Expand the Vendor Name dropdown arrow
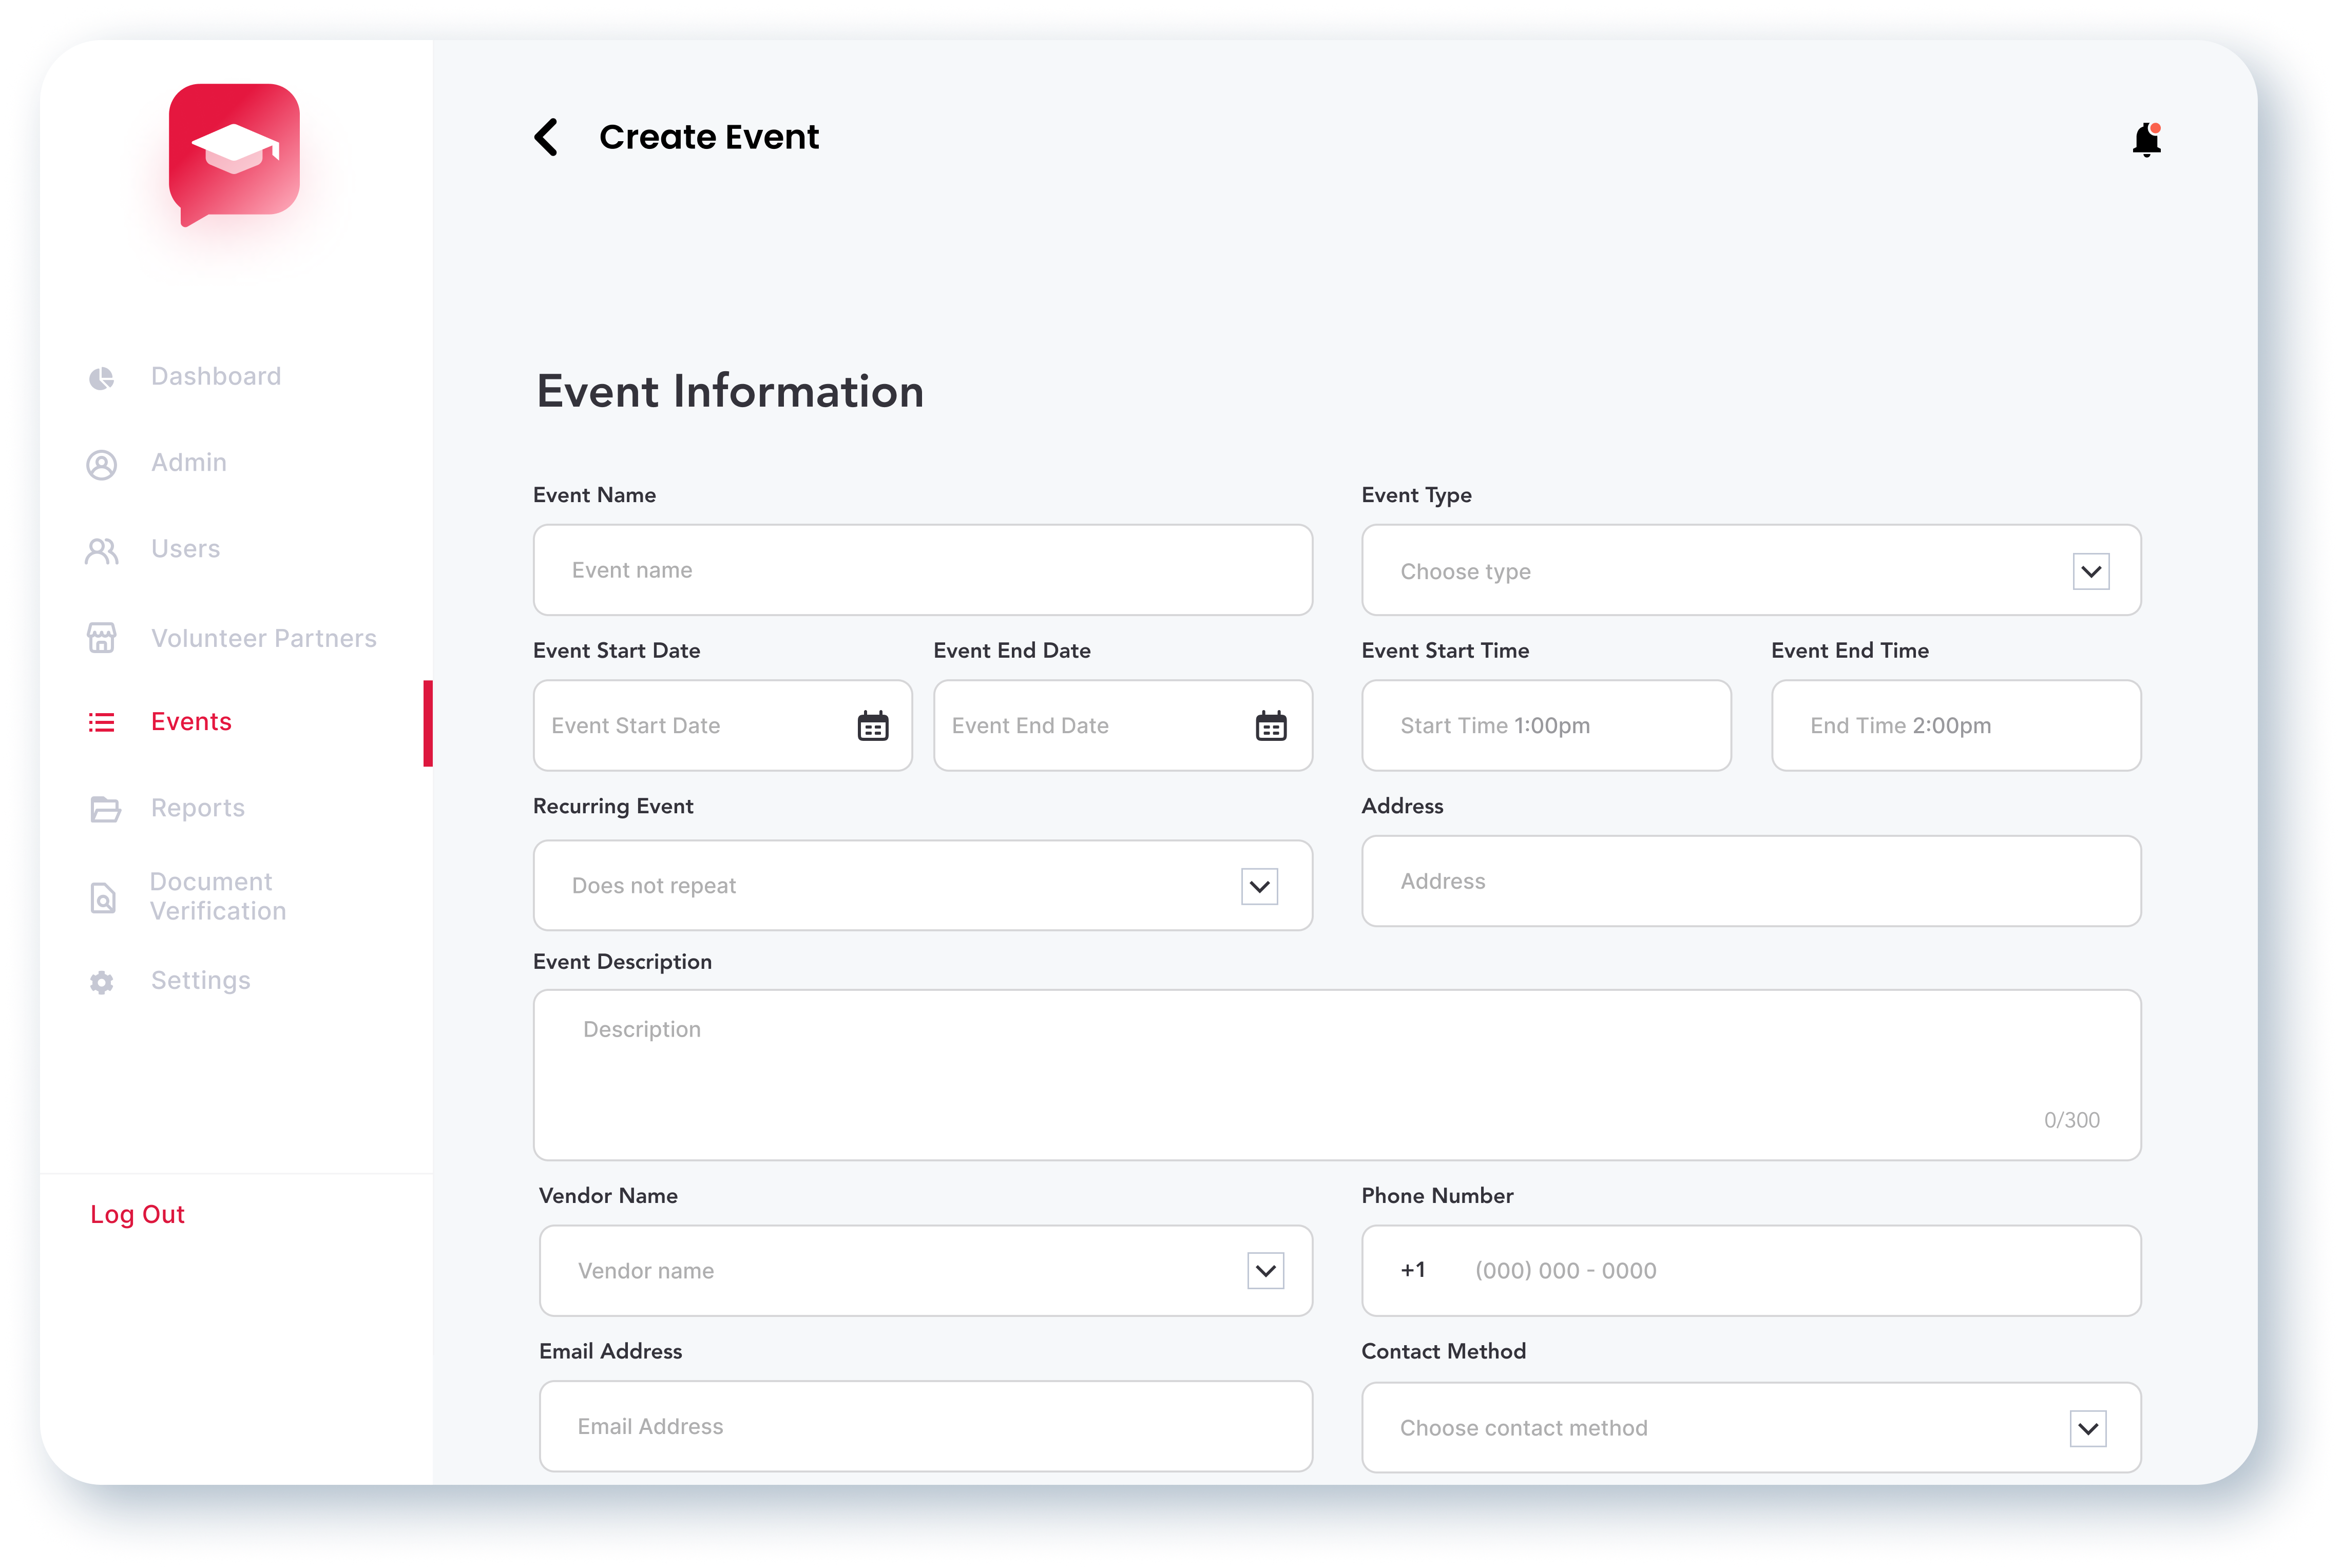 pos(1265,1270)
